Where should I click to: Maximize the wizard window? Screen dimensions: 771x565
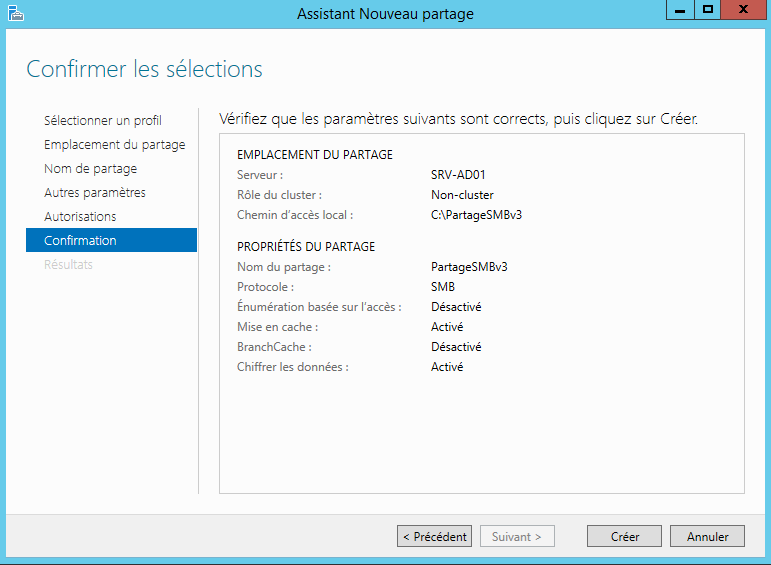click(708, 10)
